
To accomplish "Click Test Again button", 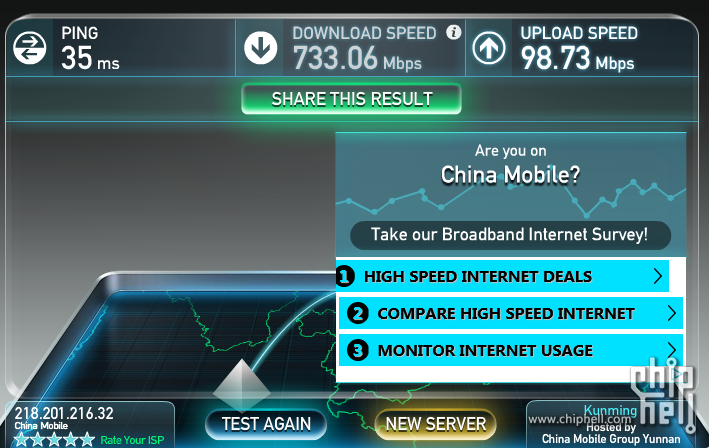I will click(266, 424).
